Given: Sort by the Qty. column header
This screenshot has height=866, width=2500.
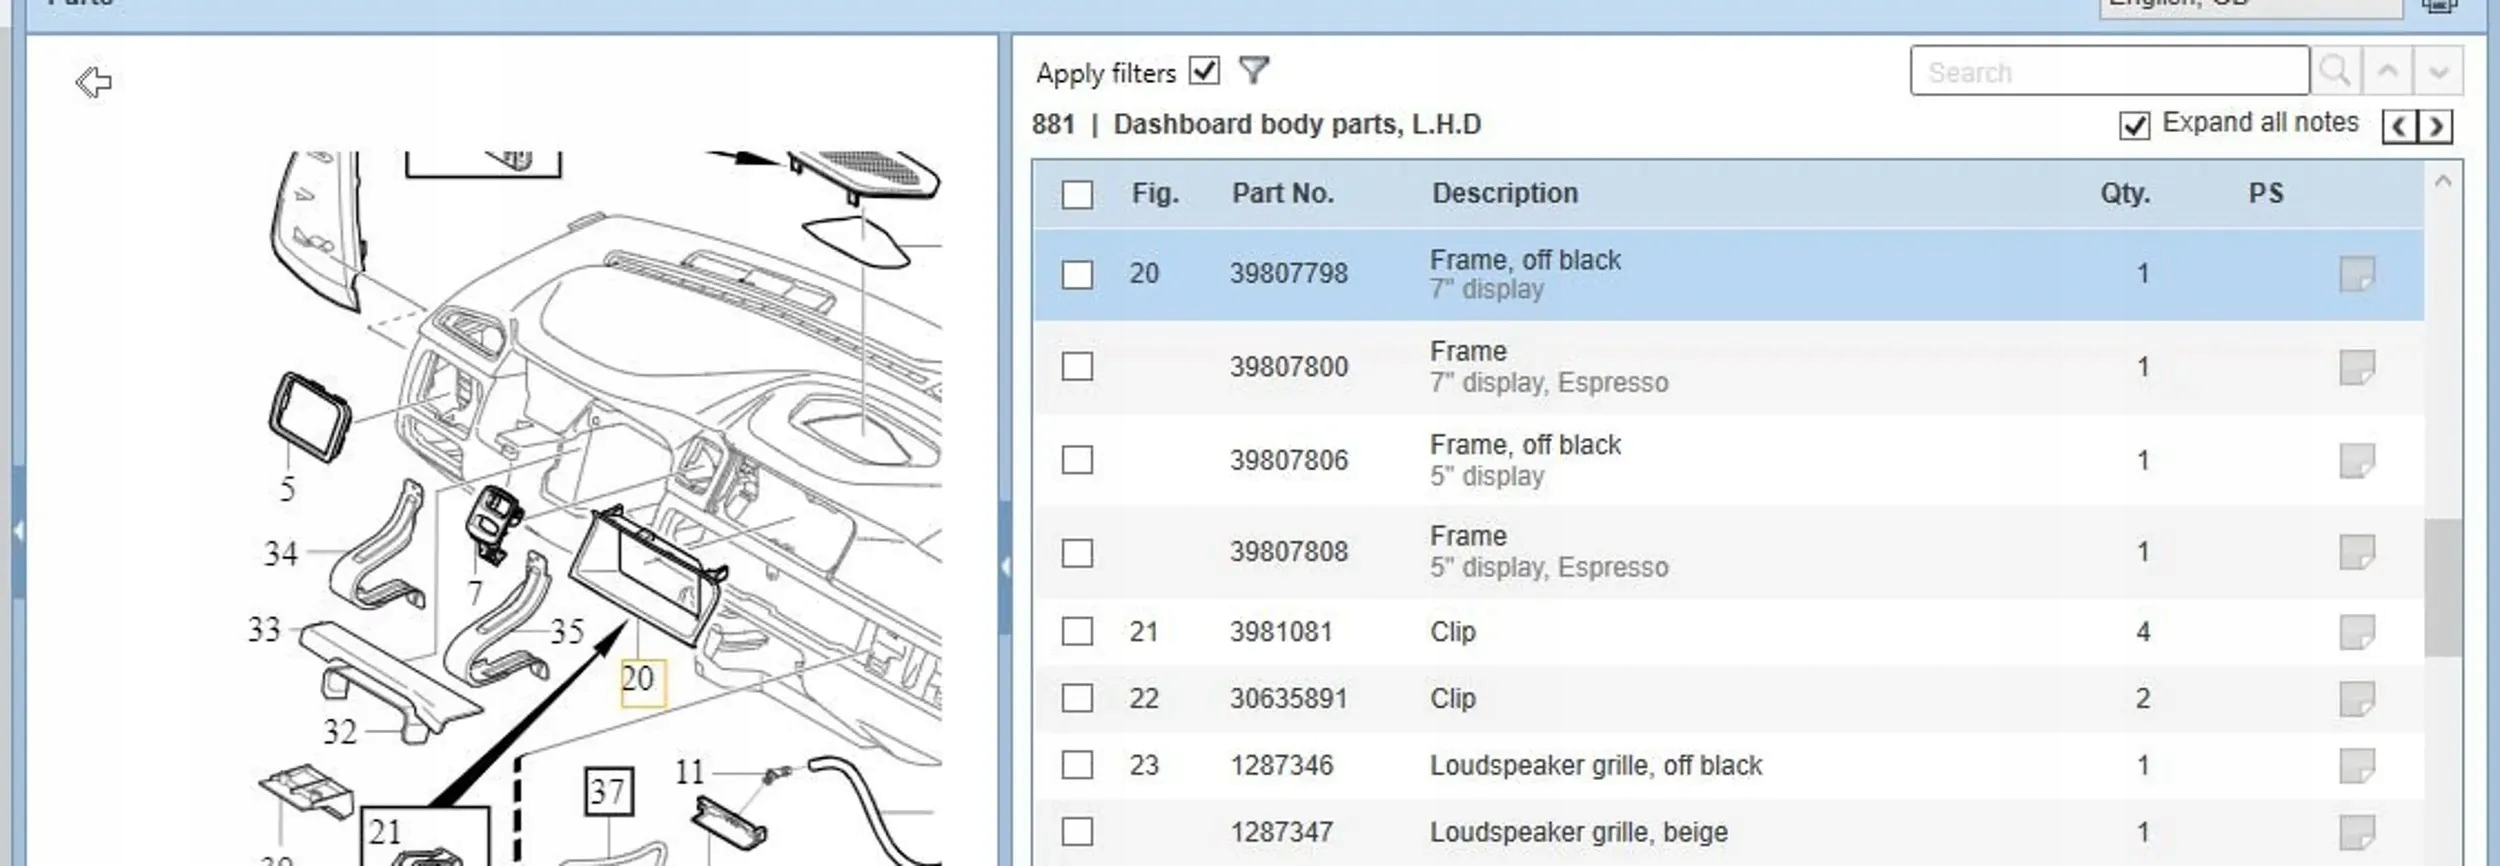Looking at the screenshot, I should coord(2125,194).
